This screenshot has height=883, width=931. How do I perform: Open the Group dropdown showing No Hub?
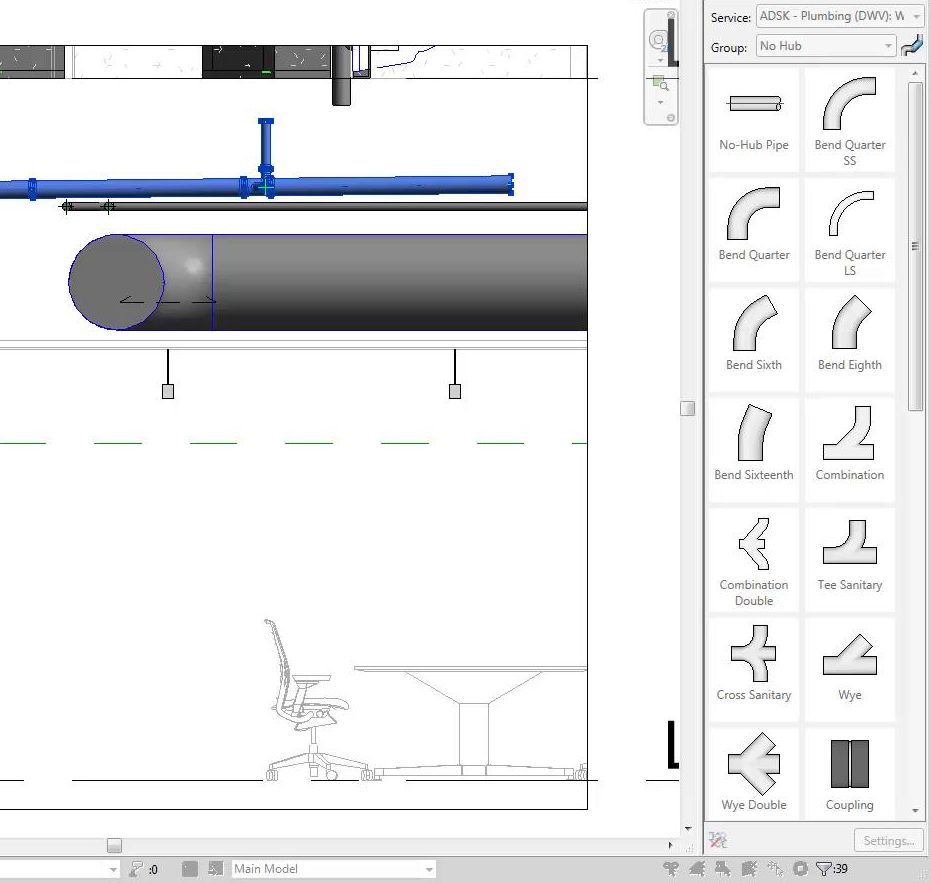(825, 46)
